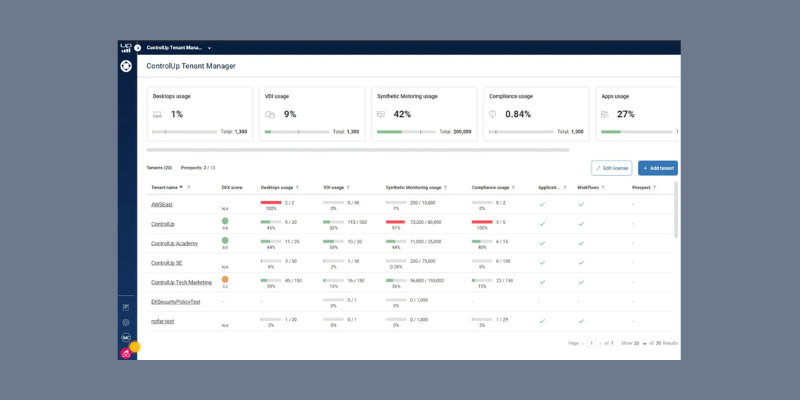
Task: Select the Tenants (20) tab
Action: click(x=160, y=168)
